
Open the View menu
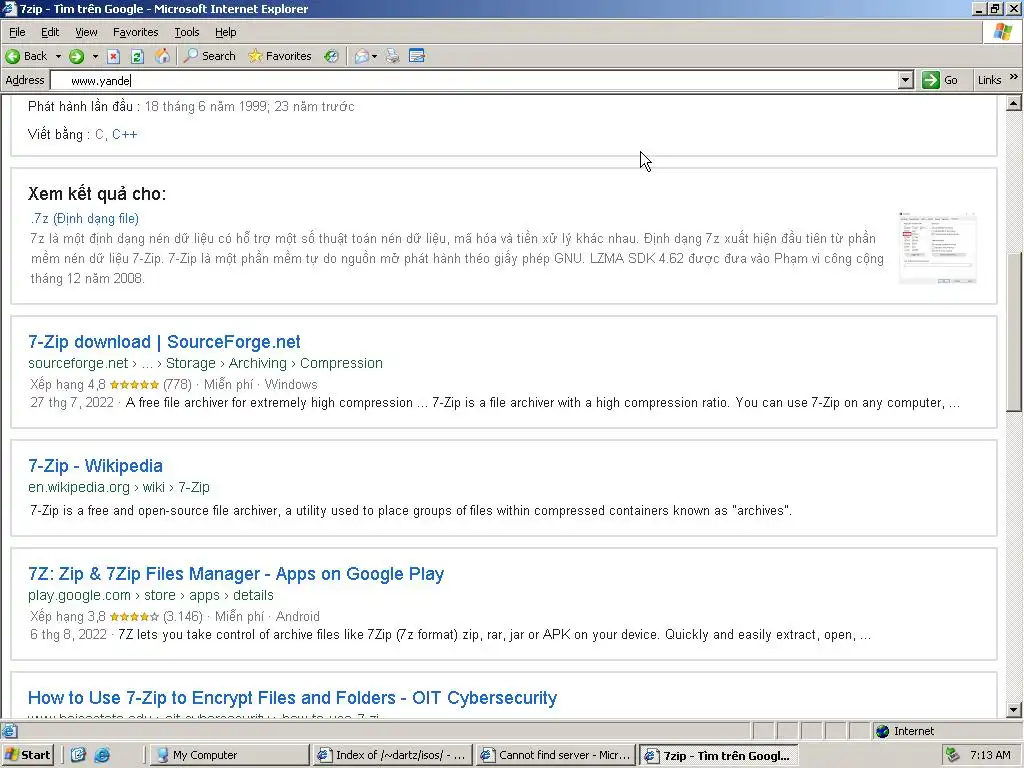click(86, 32)
